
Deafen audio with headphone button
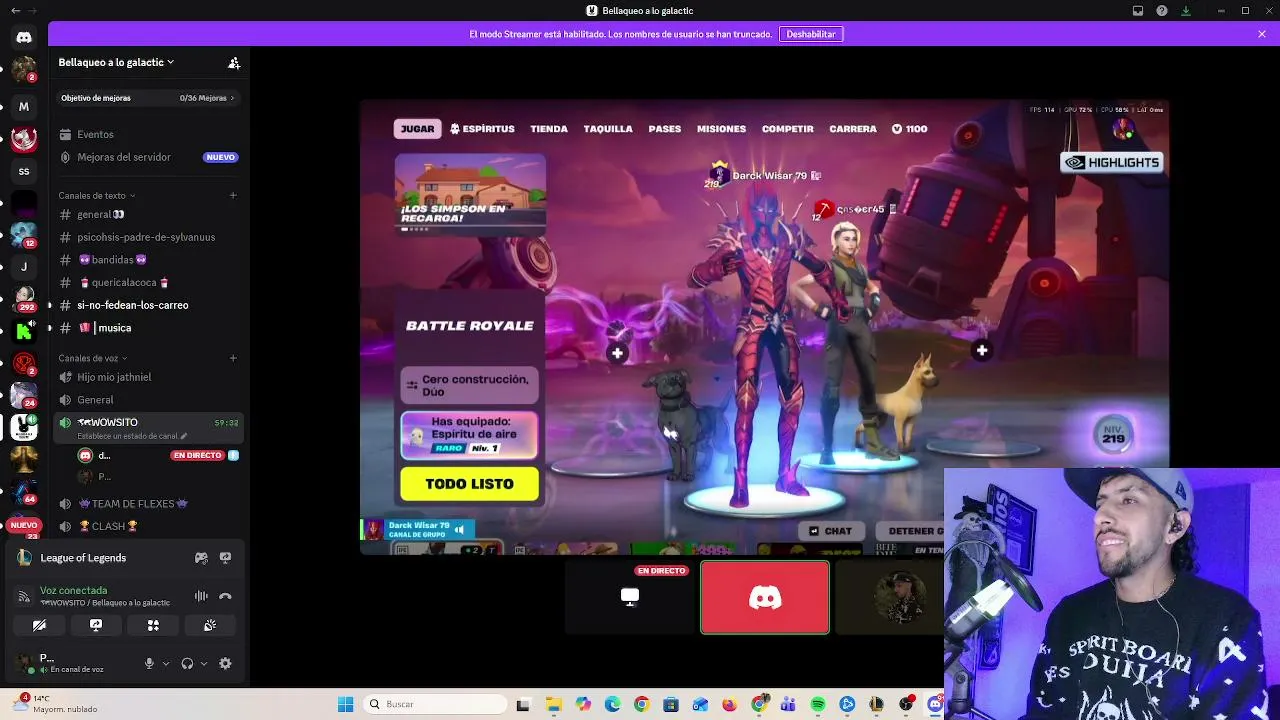(x=187, y=663)
